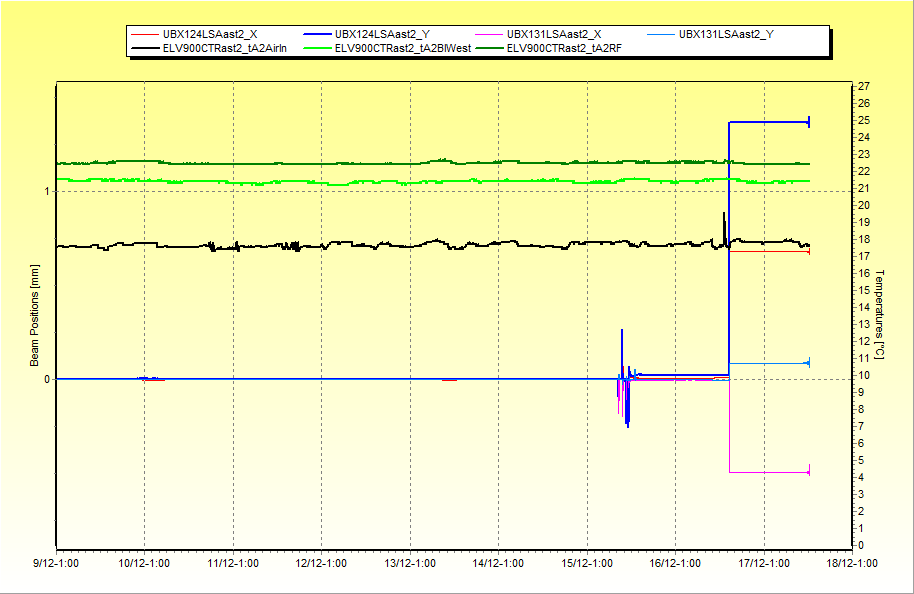
Task: Click the 13/12-1:00 x-axis tick label
Action: click(x=410, y=563)
